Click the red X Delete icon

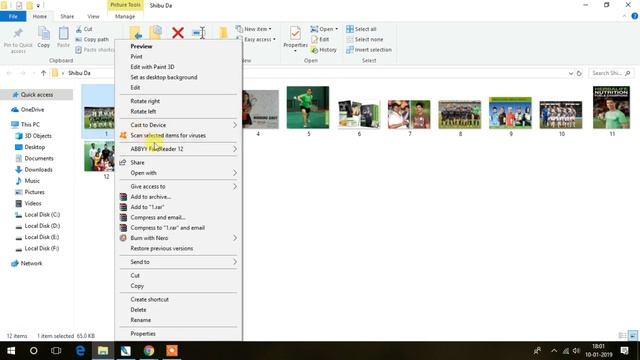[x=178, y=33]
